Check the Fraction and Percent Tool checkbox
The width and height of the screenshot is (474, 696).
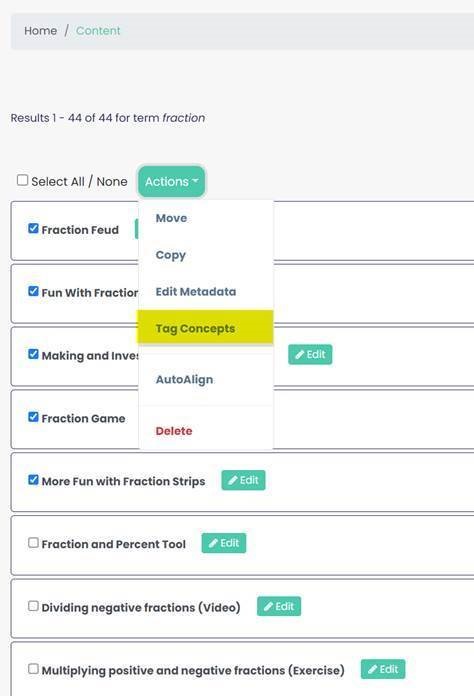[33, 543]
